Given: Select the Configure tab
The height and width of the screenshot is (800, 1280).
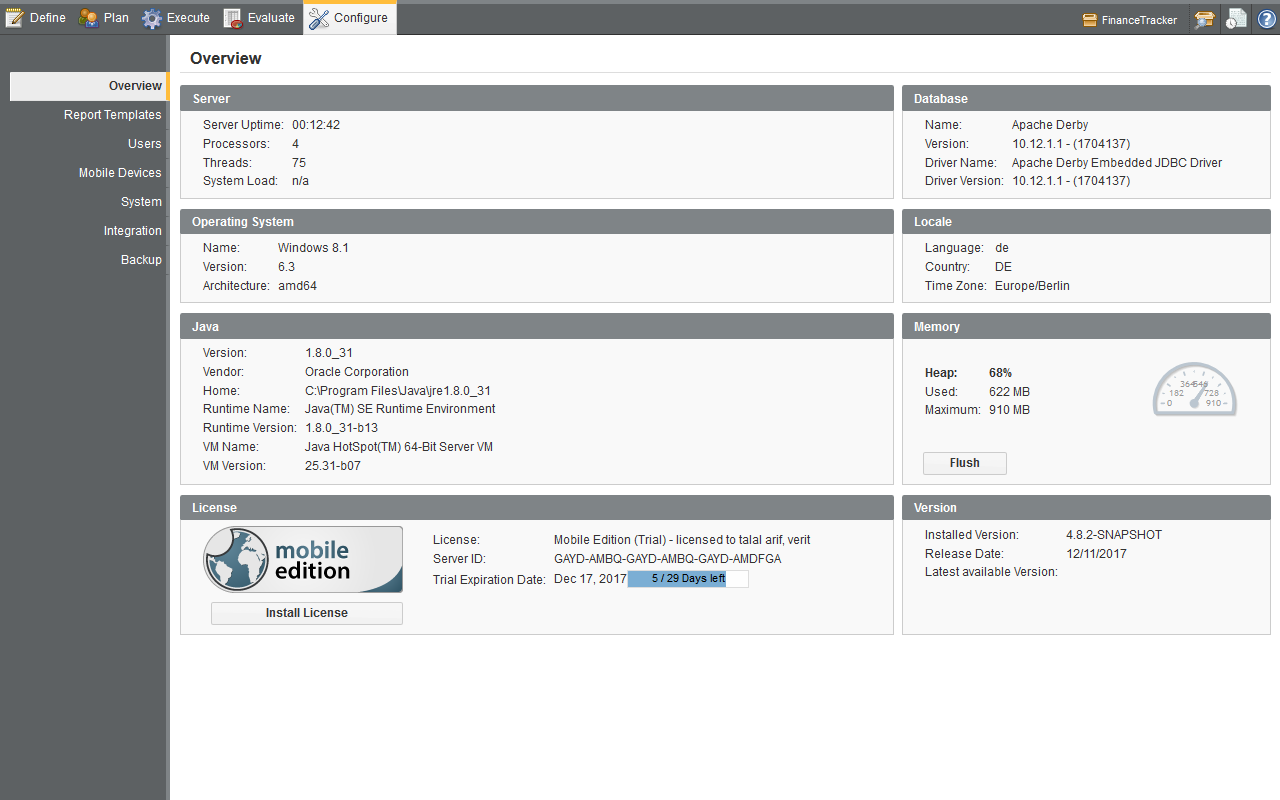Looking at the screenshot, I should [x=349, y=18].
